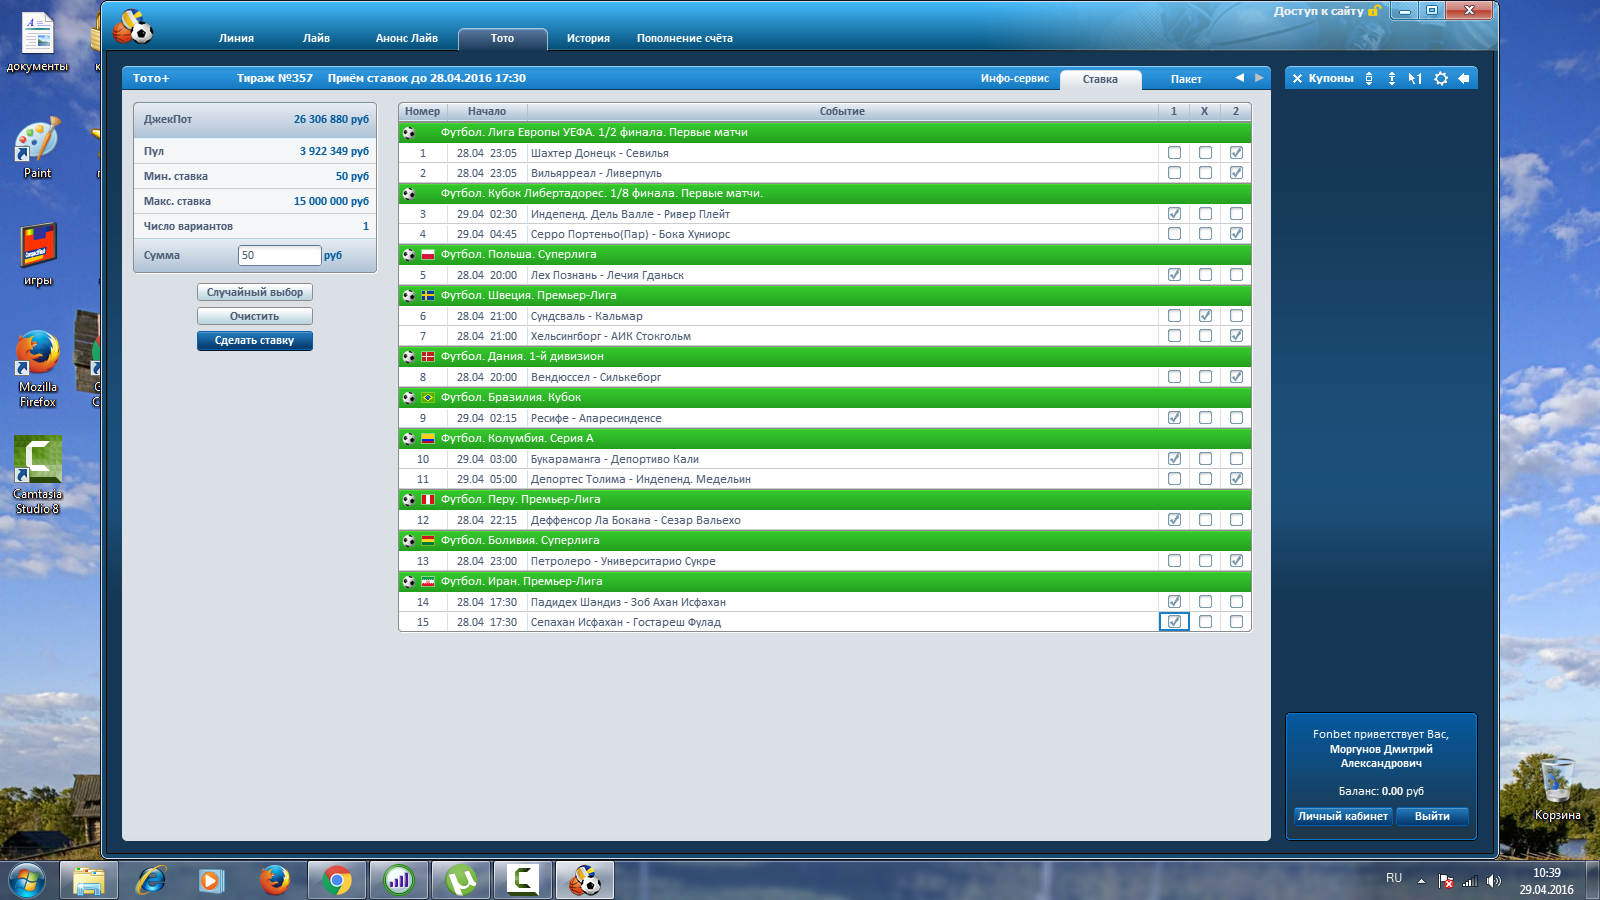
Task: Tick outcome 2 for Лех Познань - Лечия Гданьск
Action: point(1236,275)
